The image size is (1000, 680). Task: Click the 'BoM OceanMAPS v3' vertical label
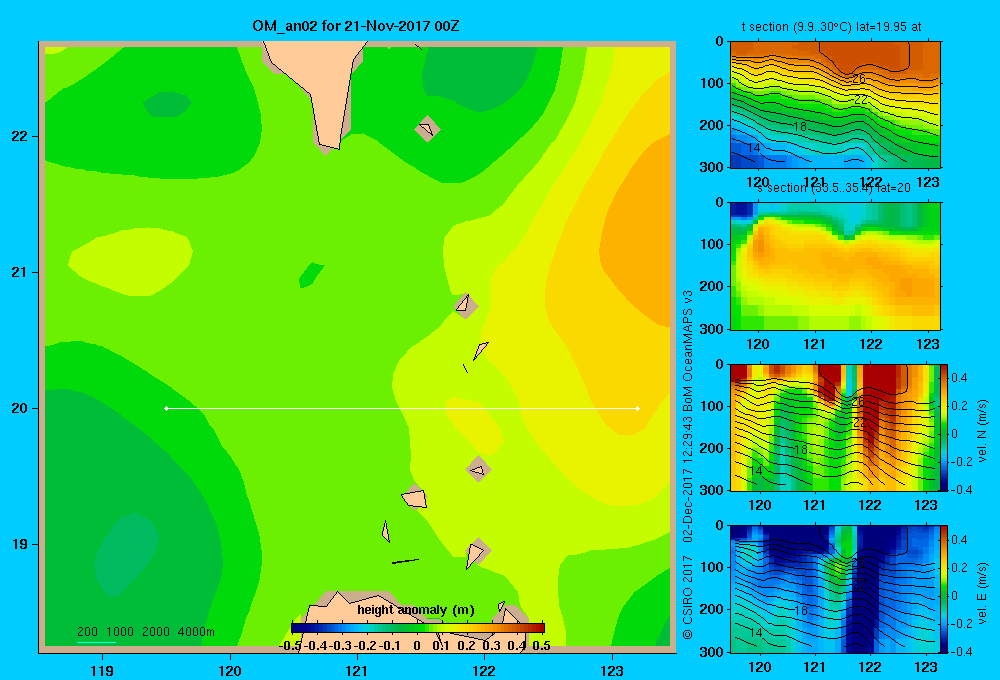pos(688,351)
